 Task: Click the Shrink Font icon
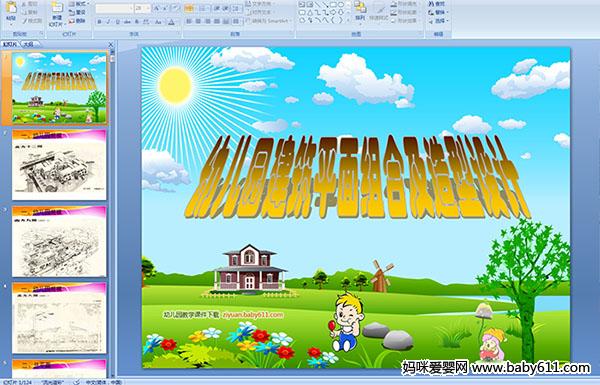pos(165,8)
